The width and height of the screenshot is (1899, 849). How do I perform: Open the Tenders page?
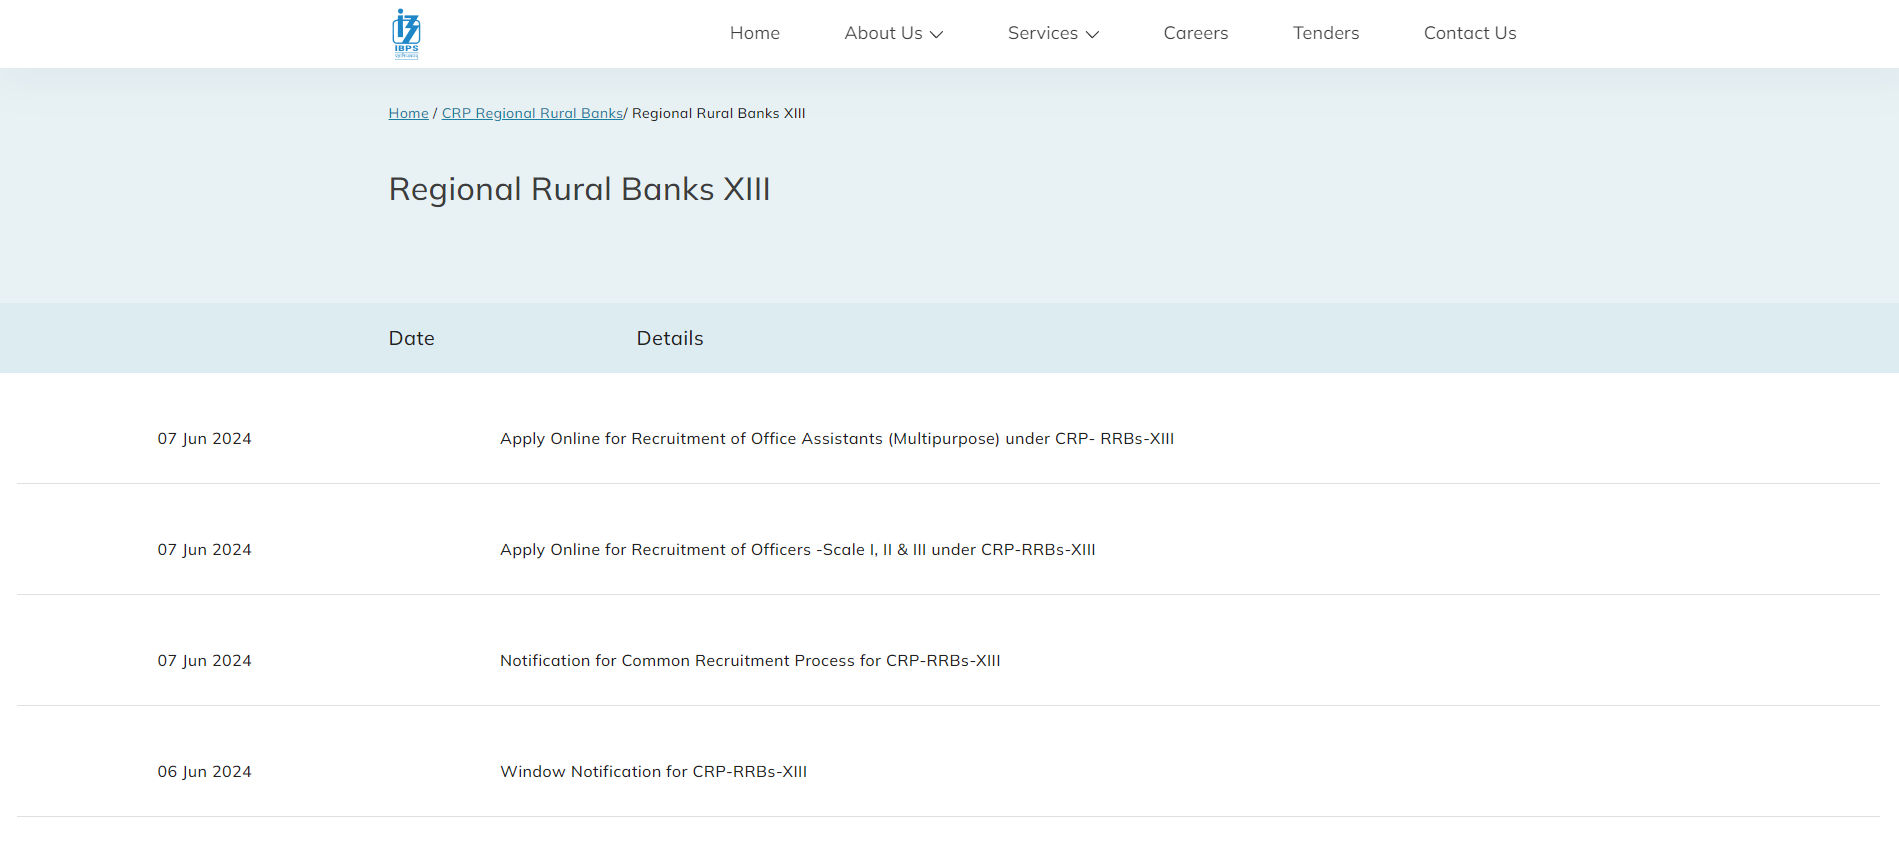point(1326,33)
